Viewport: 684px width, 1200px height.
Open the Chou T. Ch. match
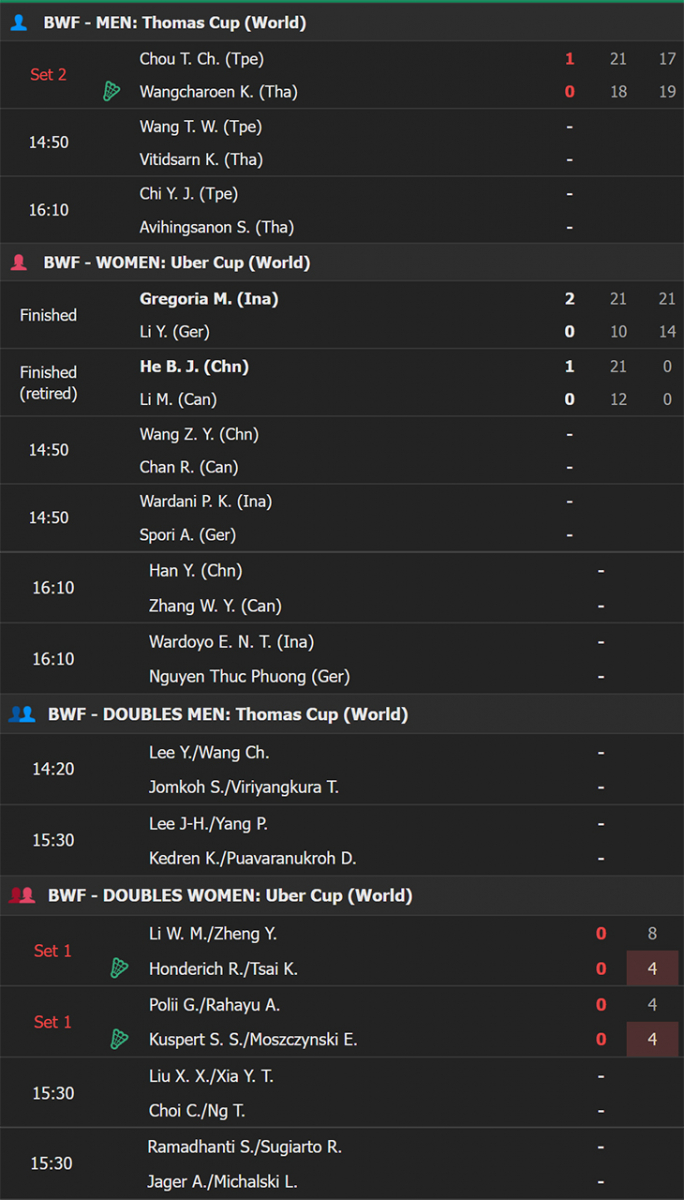pyautogui.click(x=342, y=75)
